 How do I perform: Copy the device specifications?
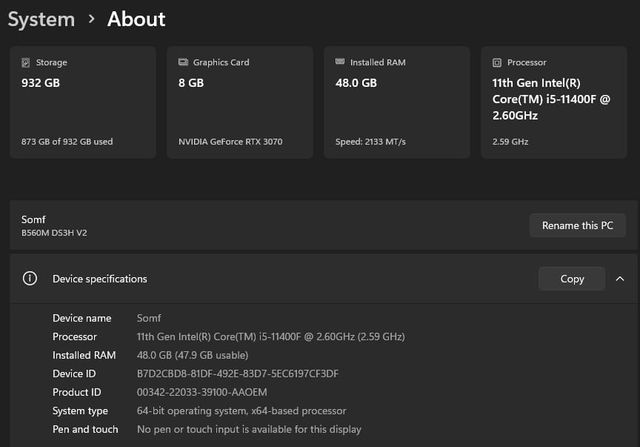tap(572, 279)
